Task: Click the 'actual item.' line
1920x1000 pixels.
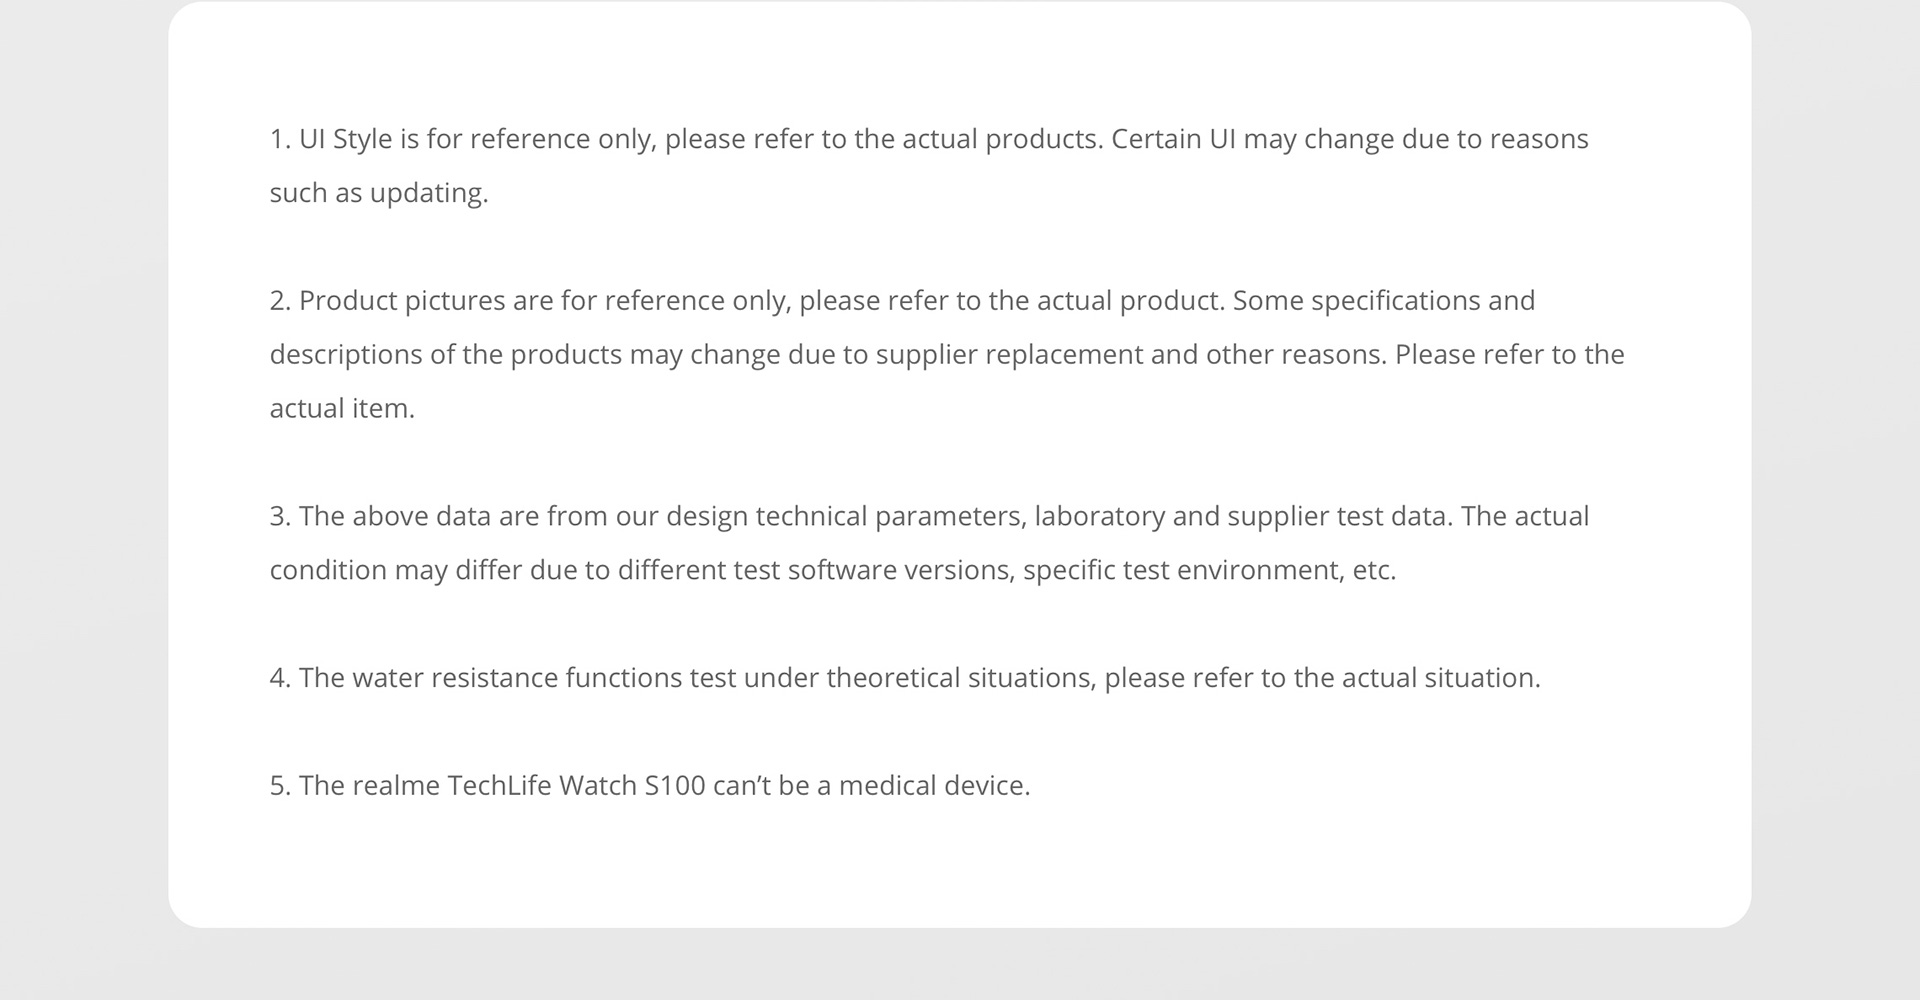Action: [342, 409]
